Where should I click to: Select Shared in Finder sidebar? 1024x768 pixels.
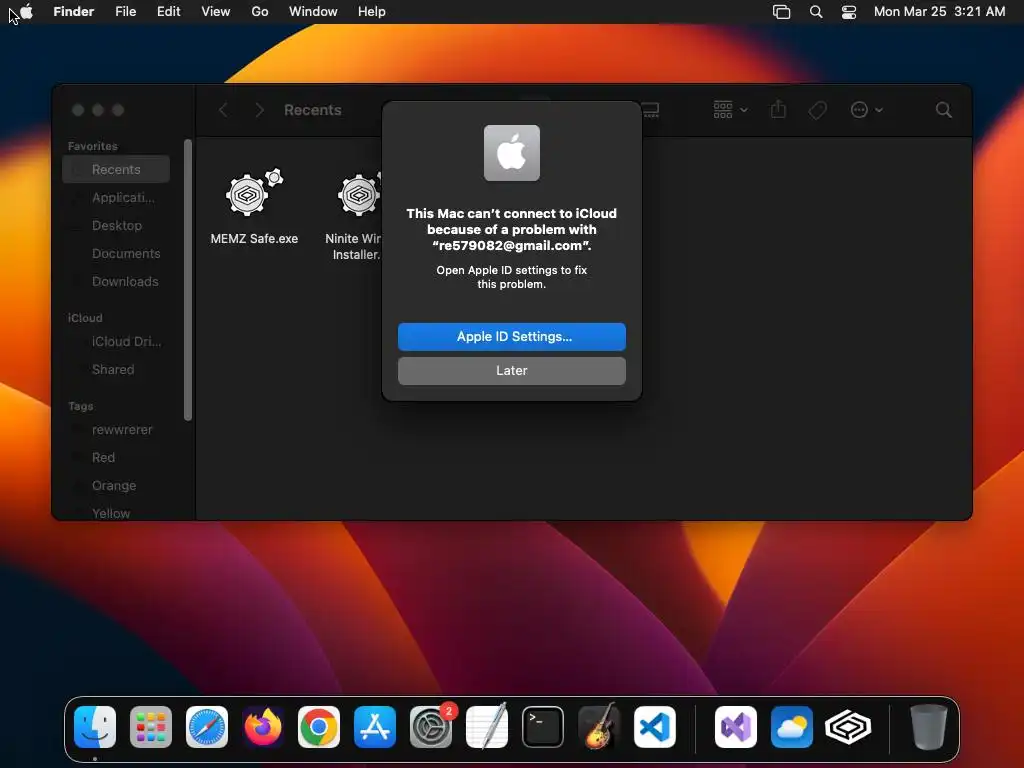(x=116, y=370)
